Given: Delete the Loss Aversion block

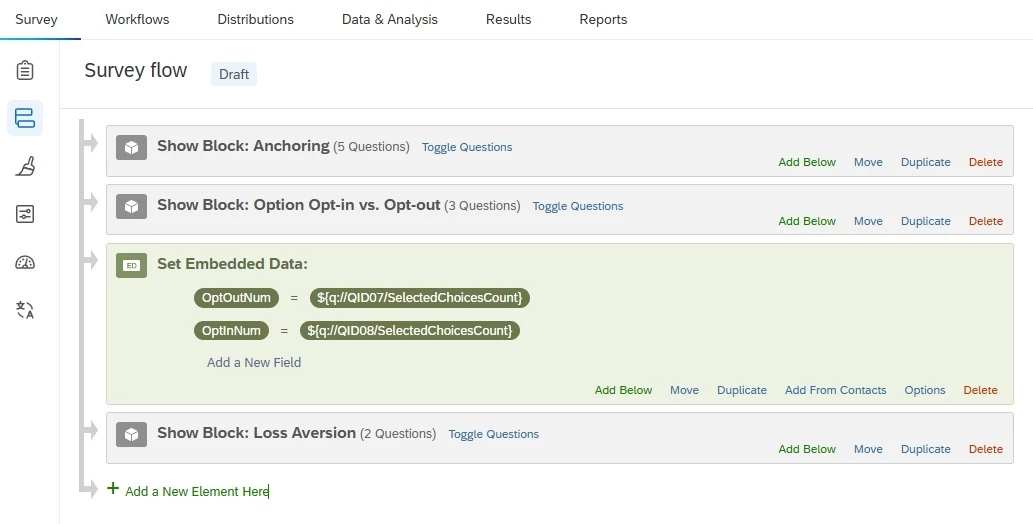Looking at the screenshot, I should click(986, 449).
